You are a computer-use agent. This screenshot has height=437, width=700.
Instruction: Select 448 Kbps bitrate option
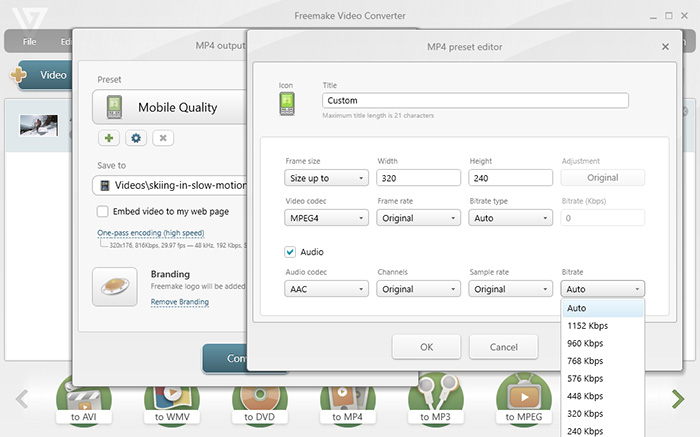(x=602, y=396)
